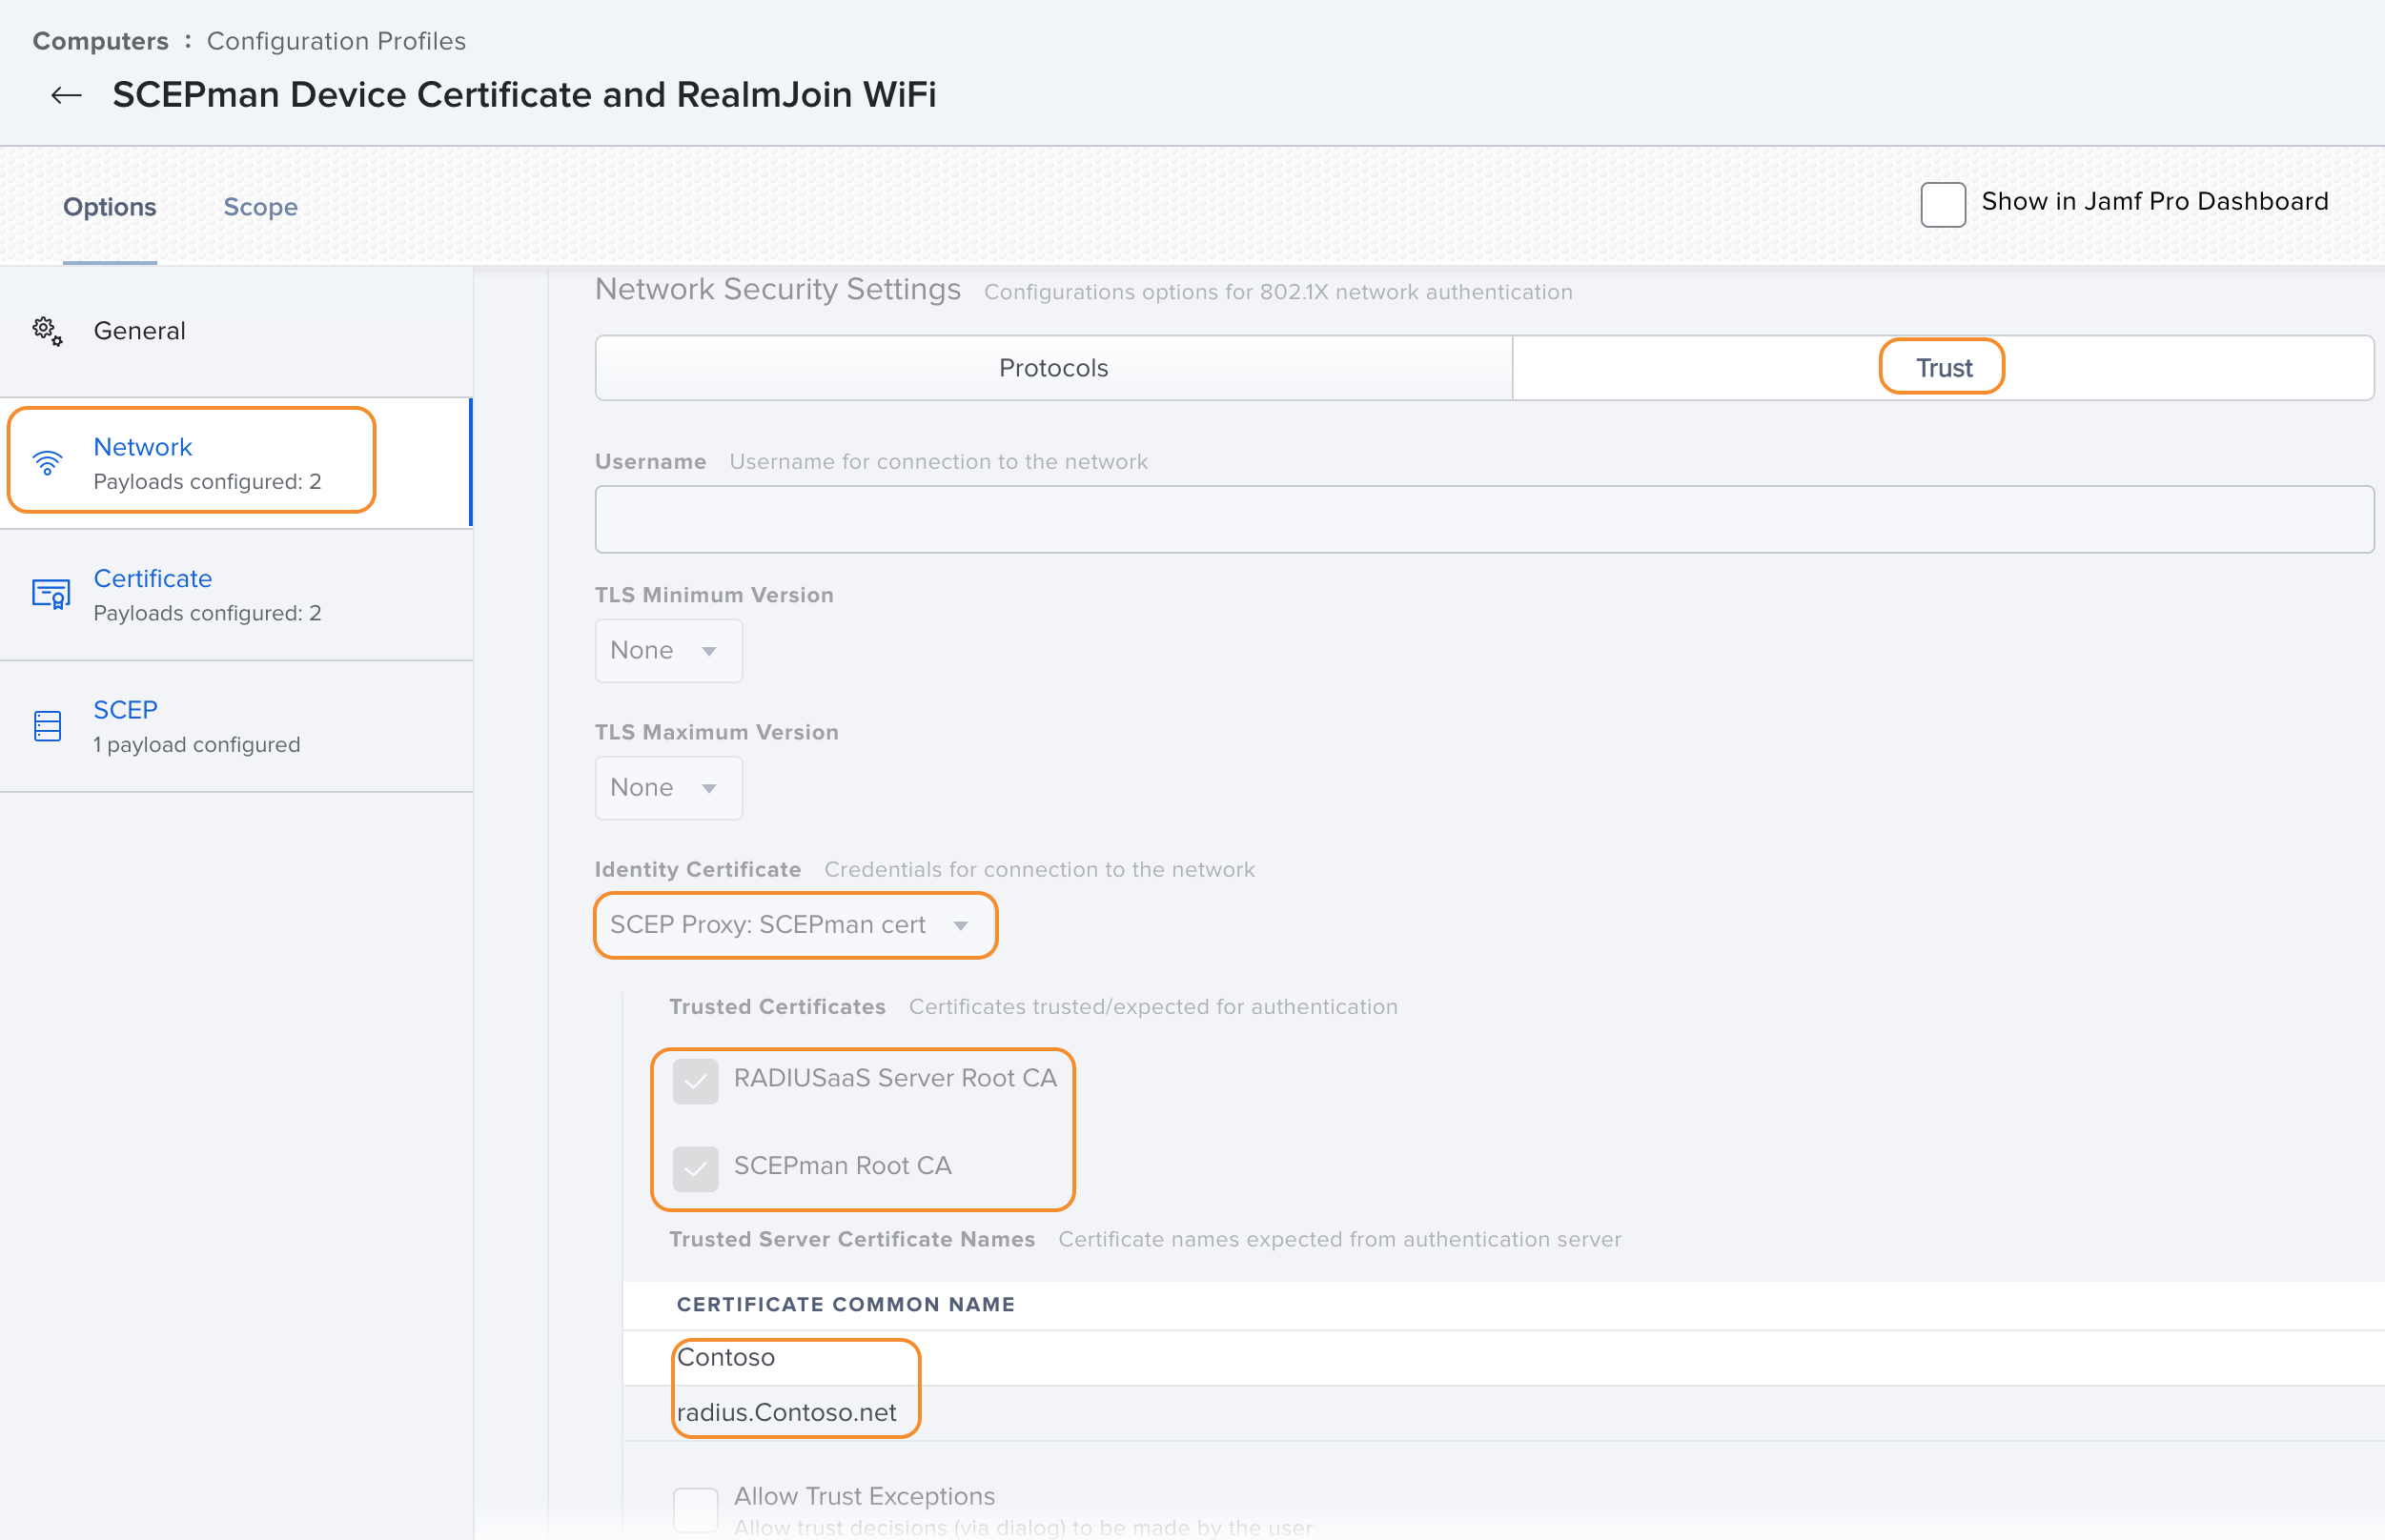Click the SCEP payload icon

click(x=47, y=726)
